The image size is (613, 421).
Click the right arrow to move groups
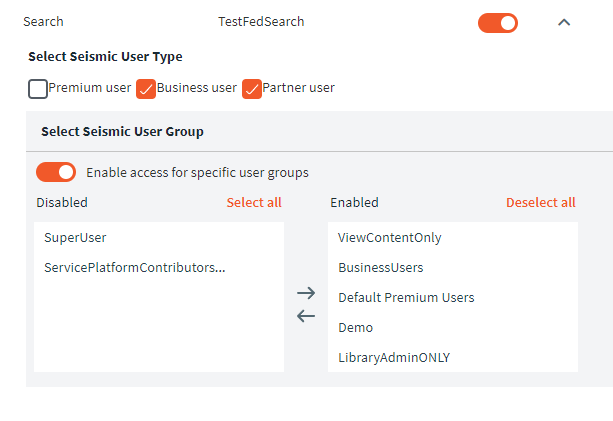pos(306,293)
